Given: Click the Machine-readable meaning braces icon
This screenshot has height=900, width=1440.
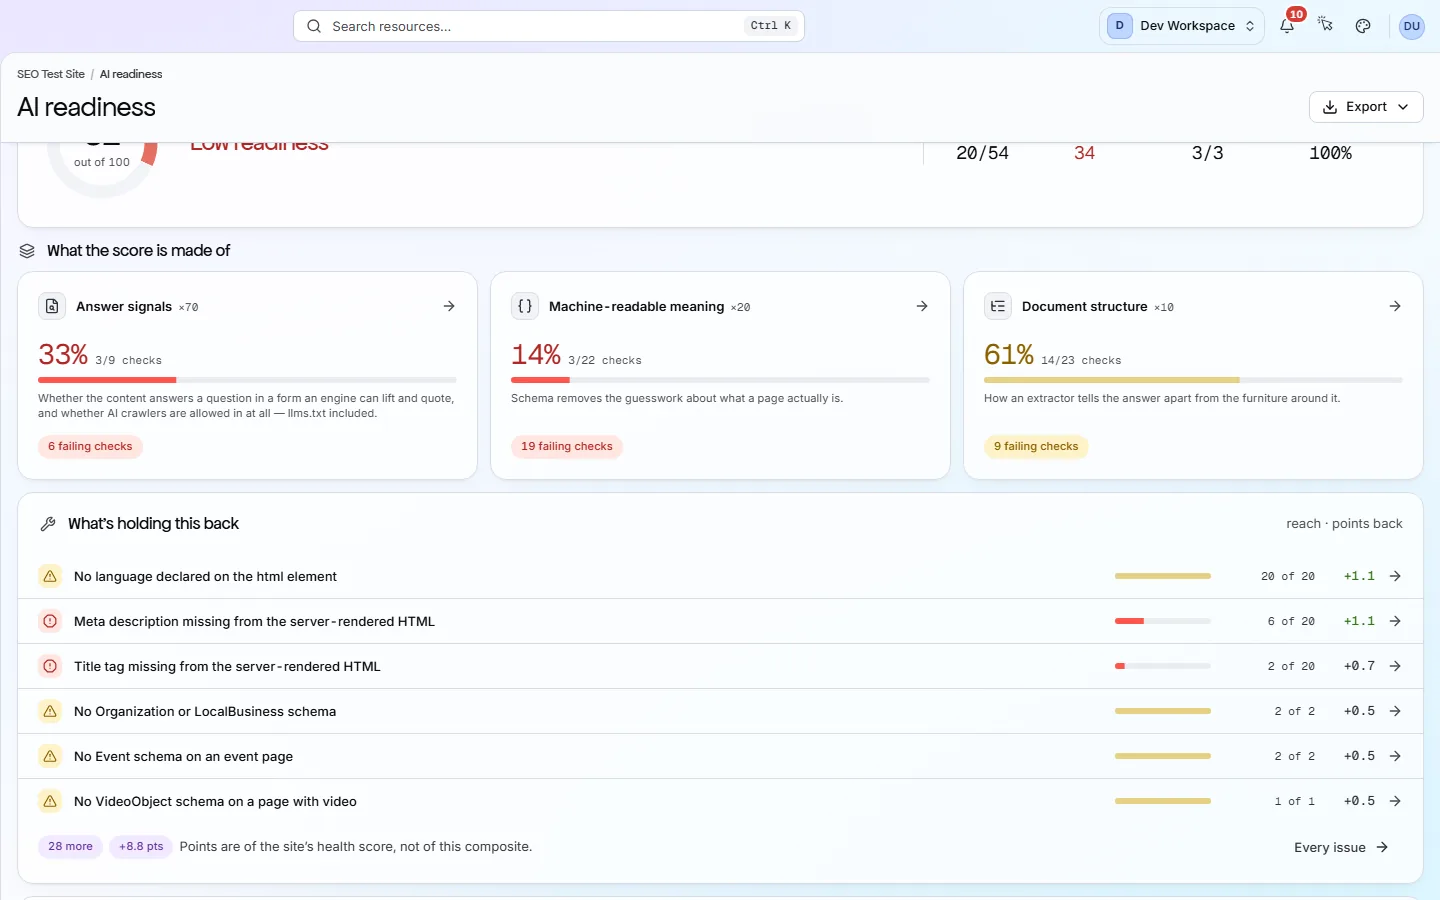Looking at the screenshot, I should 525,306.
